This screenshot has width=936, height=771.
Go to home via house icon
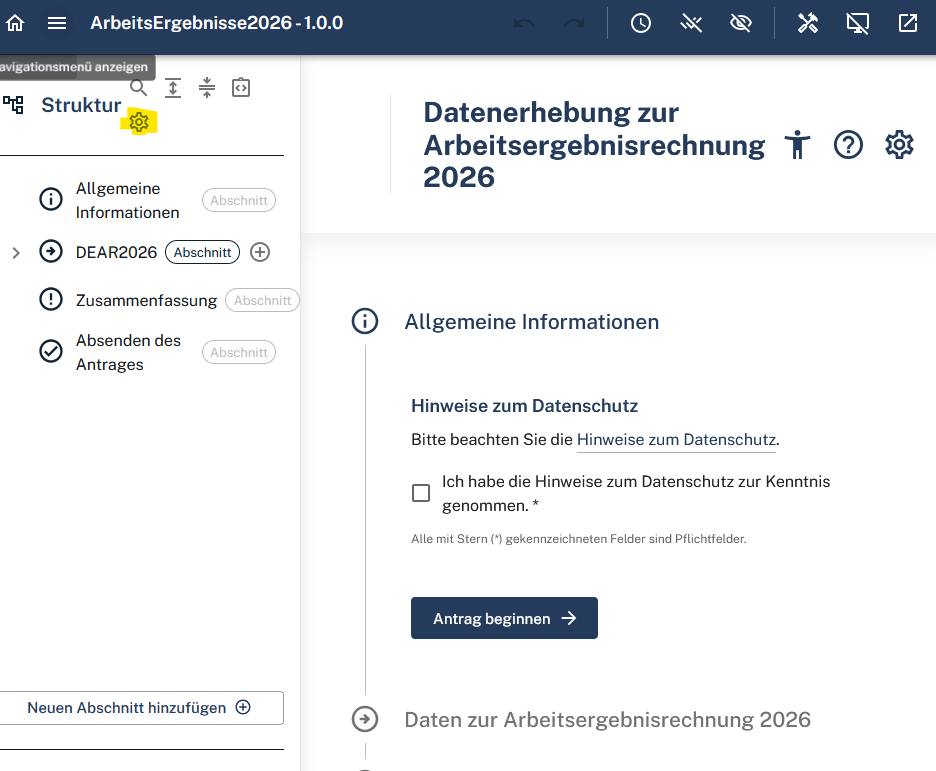[x=15, y=23]
